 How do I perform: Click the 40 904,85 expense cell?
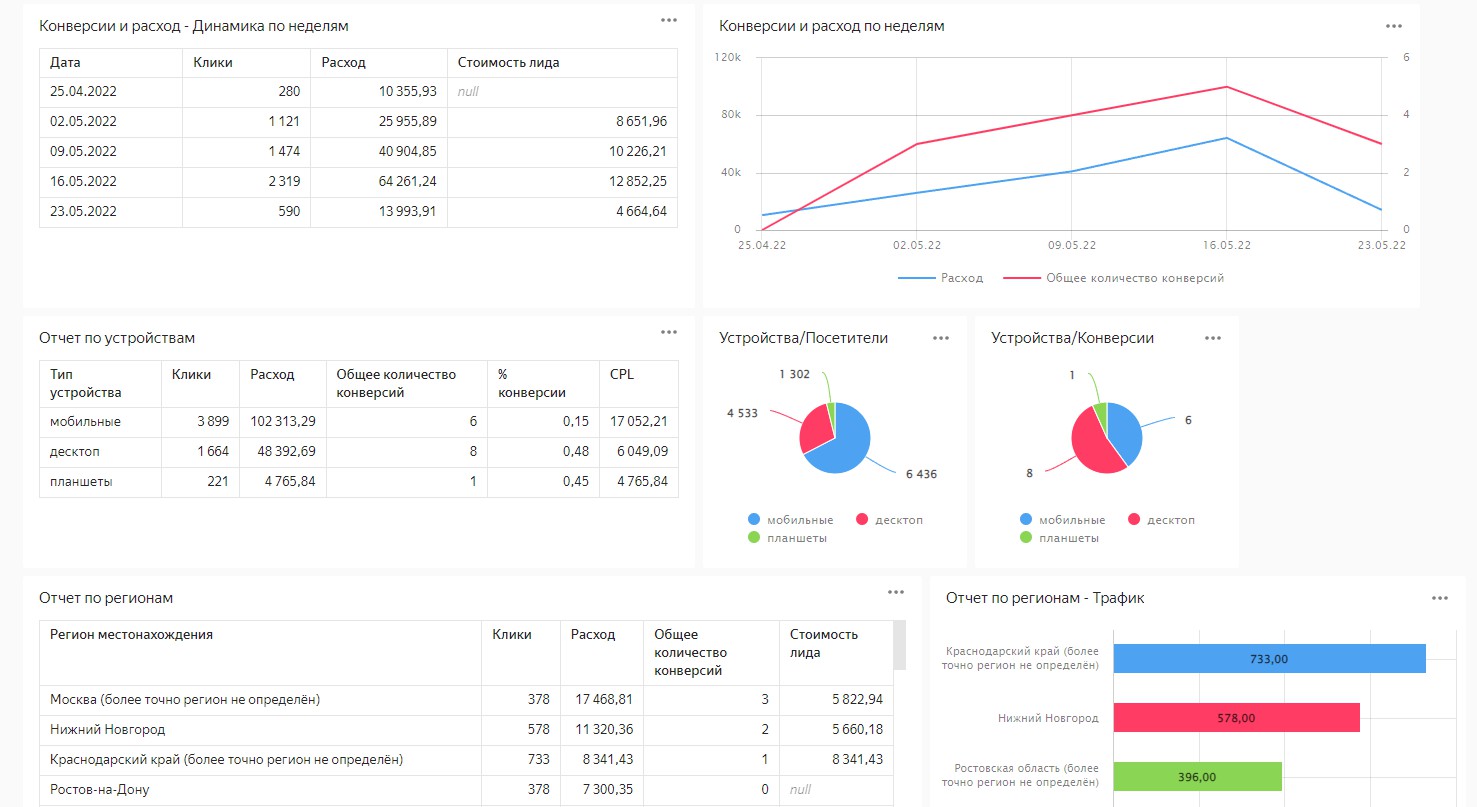[379, 152]
